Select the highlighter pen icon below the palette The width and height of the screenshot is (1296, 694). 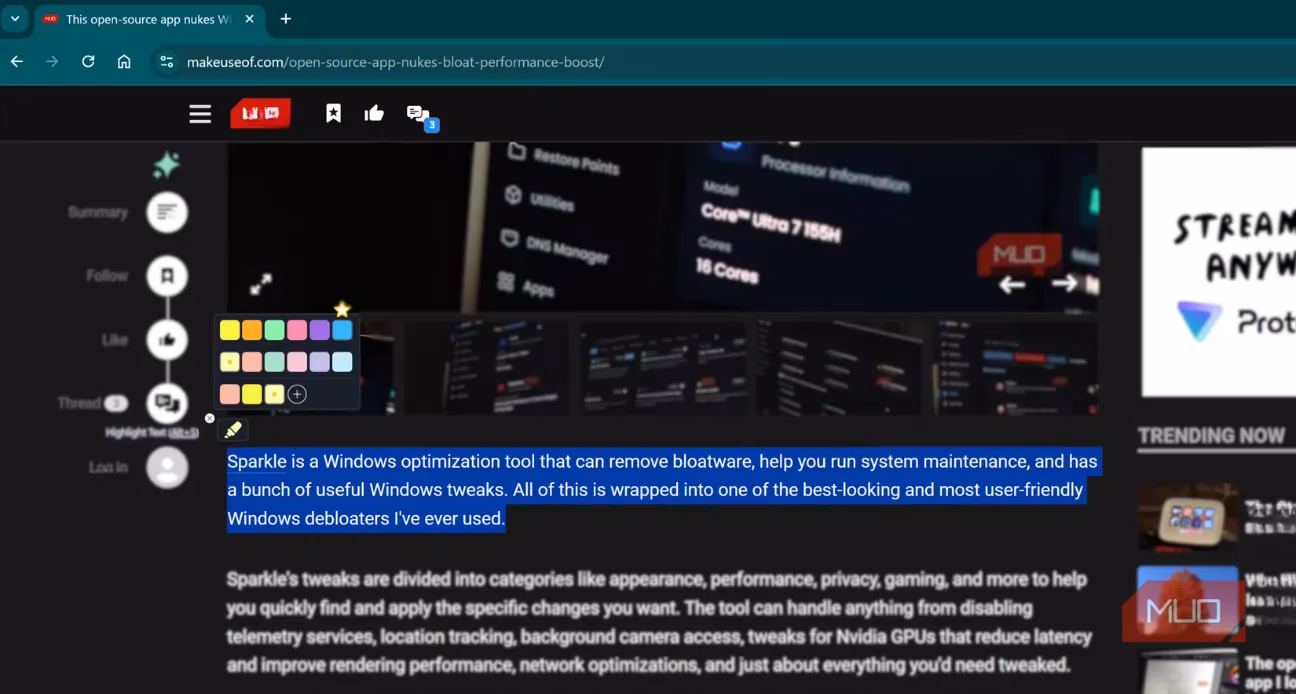pos(234,429)
